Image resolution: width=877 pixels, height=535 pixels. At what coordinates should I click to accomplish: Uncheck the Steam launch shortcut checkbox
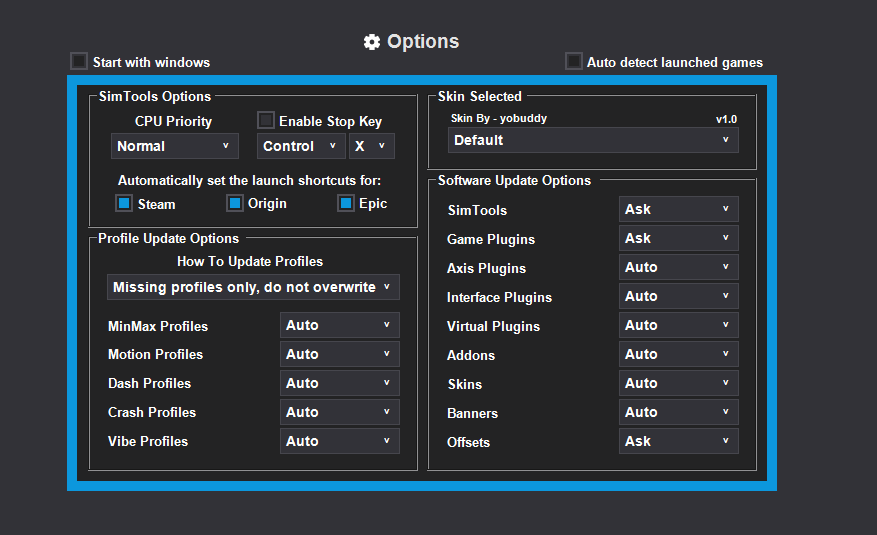pos(124,203)
